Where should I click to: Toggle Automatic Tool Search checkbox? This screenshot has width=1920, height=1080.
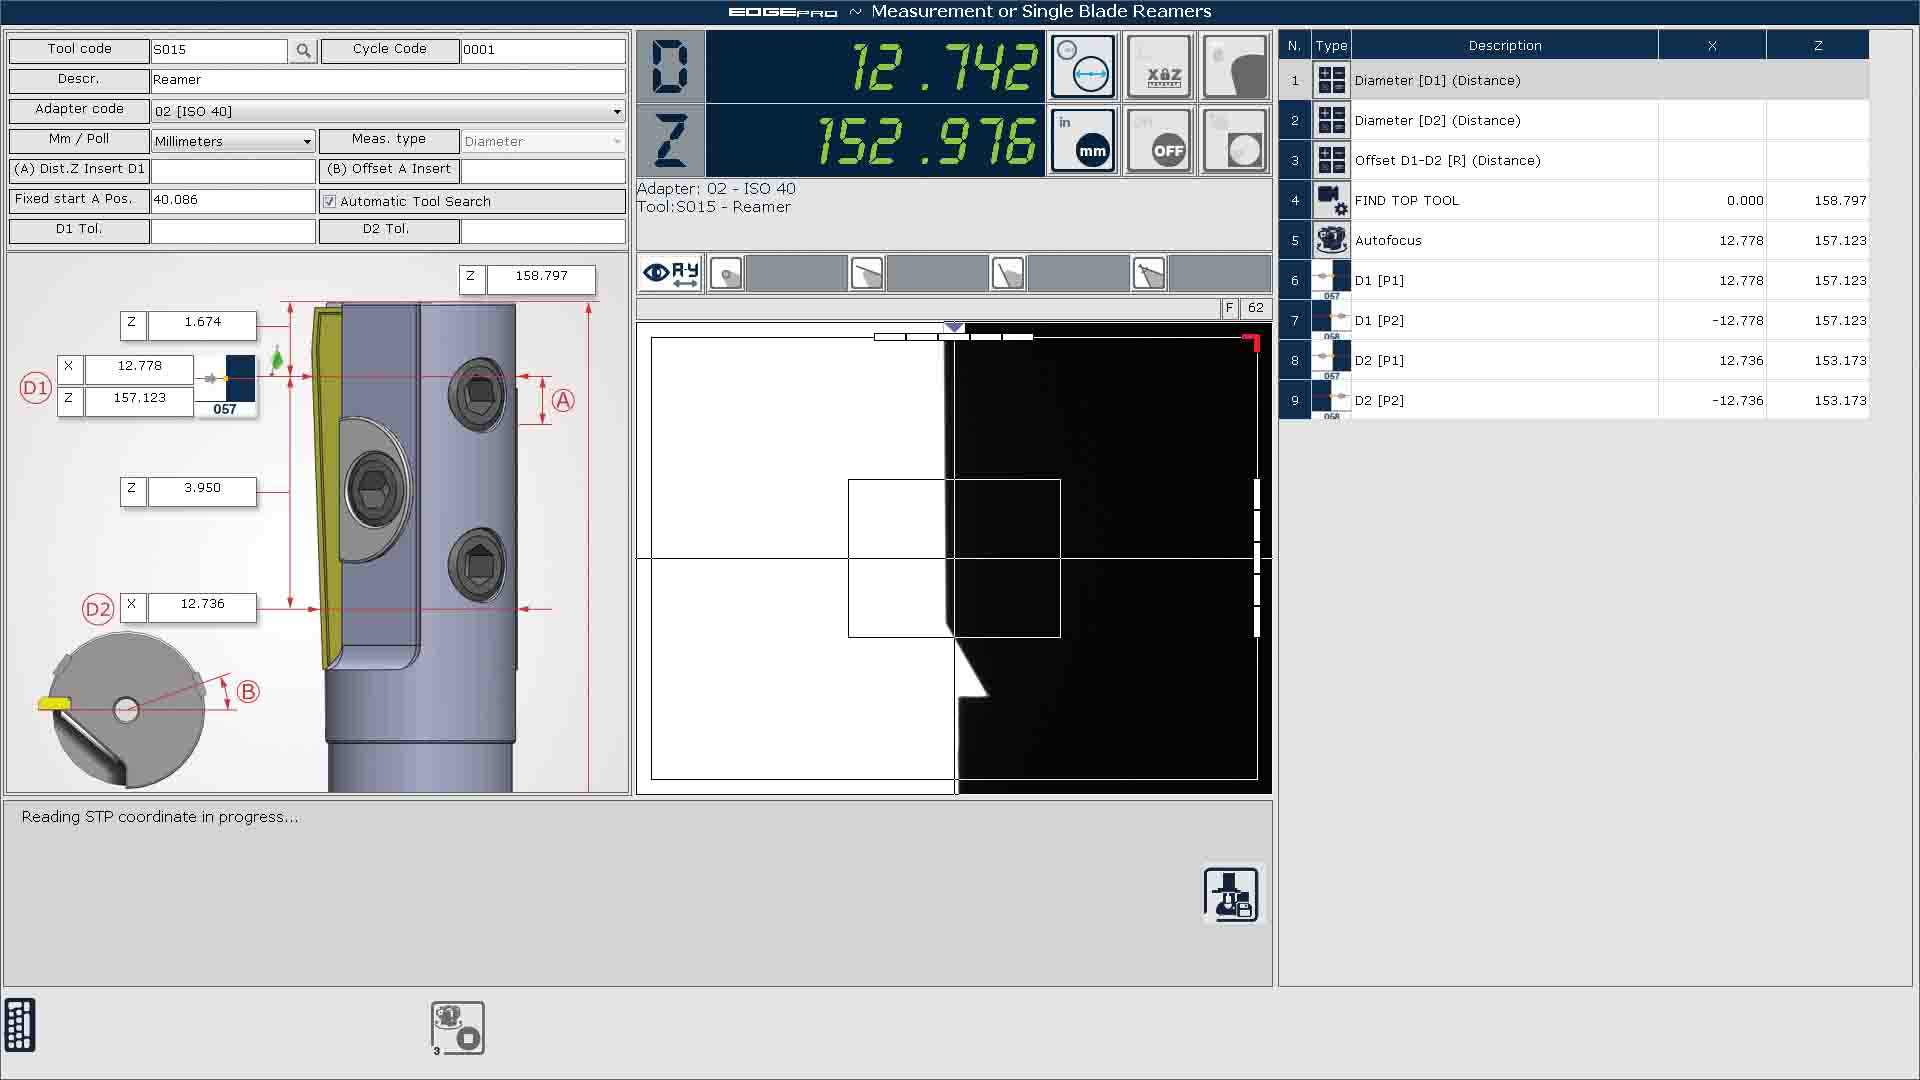pyautogui.click(x=330, y=201)
